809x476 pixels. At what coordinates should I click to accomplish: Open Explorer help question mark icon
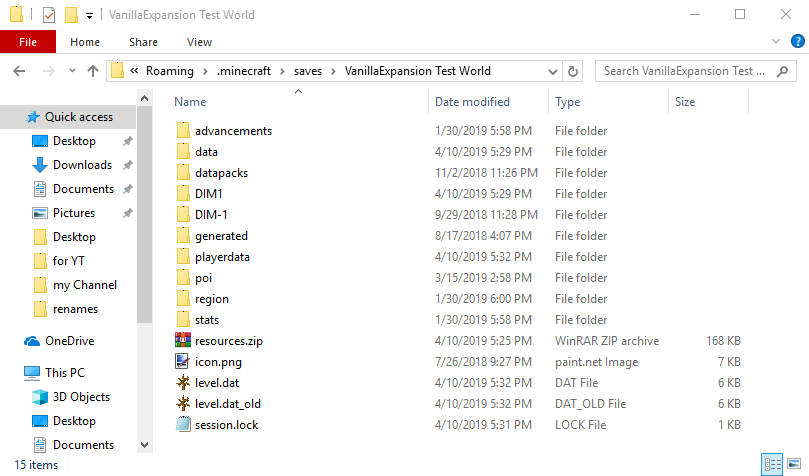pyautogui.click(x=798, y=41)
